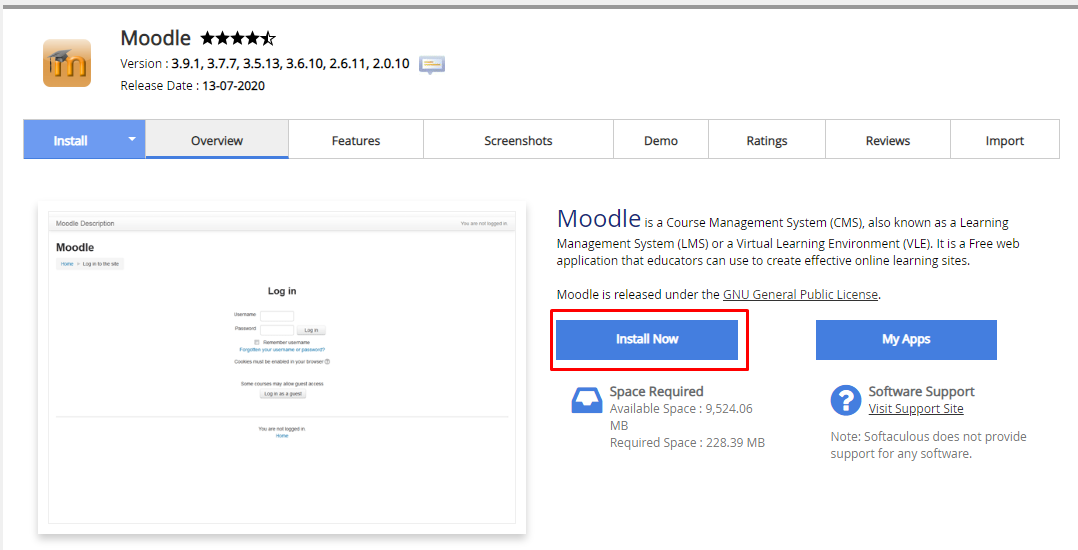
Task: Switch to the Overview tab
Action: [x=217, y=140]
